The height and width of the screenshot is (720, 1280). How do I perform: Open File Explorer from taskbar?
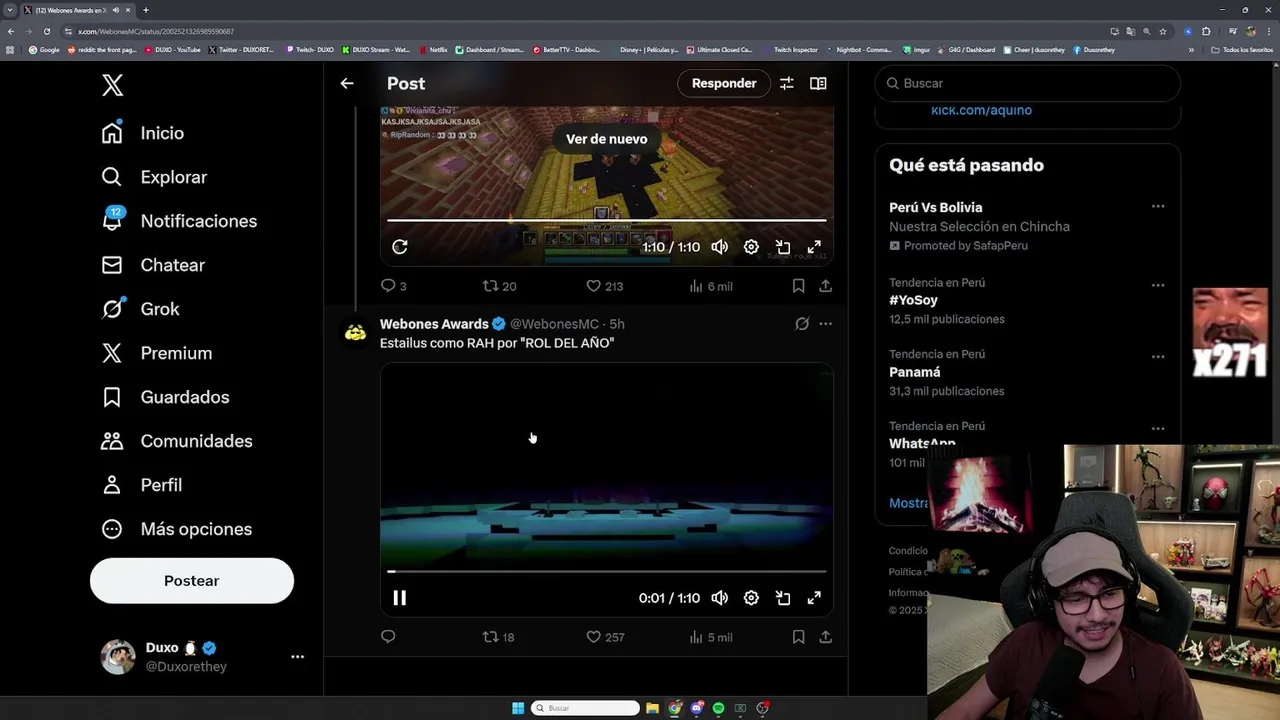pyautogui.click(x=652, y=708)
